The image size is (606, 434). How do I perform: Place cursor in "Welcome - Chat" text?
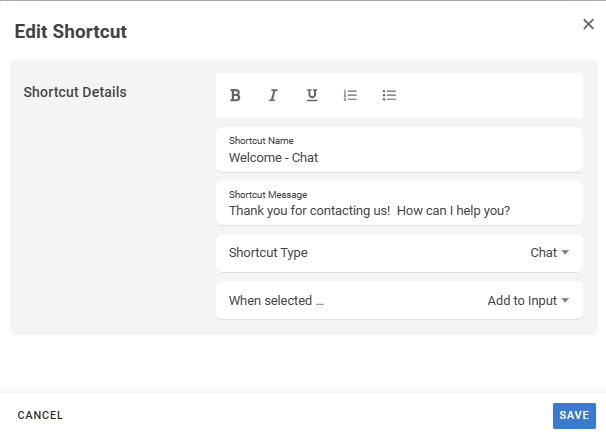pos(273,157)
